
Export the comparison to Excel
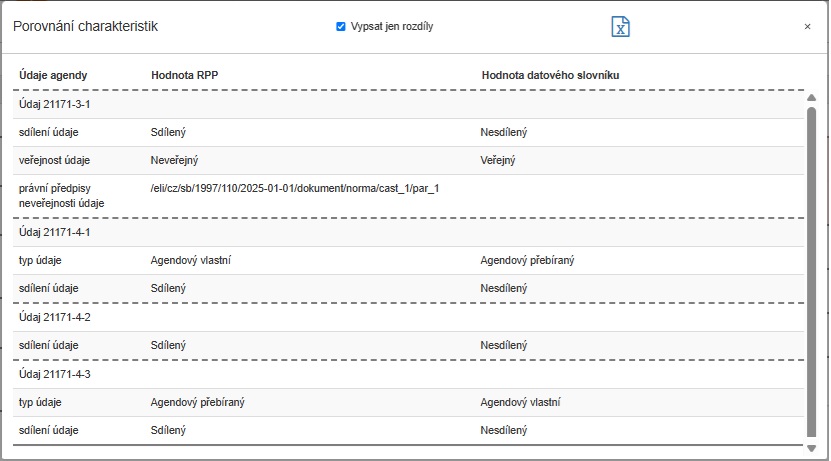pos(620,27)
